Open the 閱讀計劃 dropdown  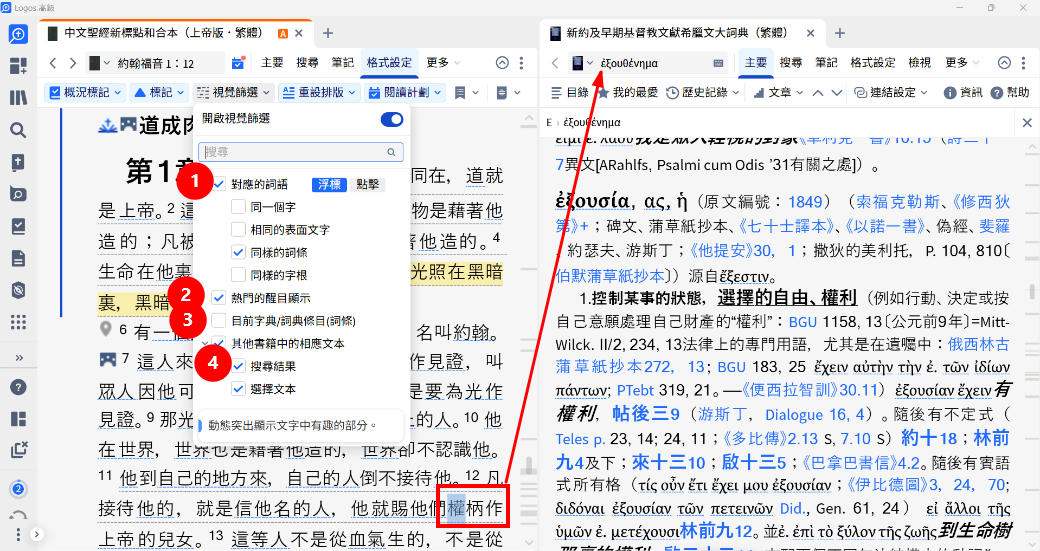(x=405, y=93)
